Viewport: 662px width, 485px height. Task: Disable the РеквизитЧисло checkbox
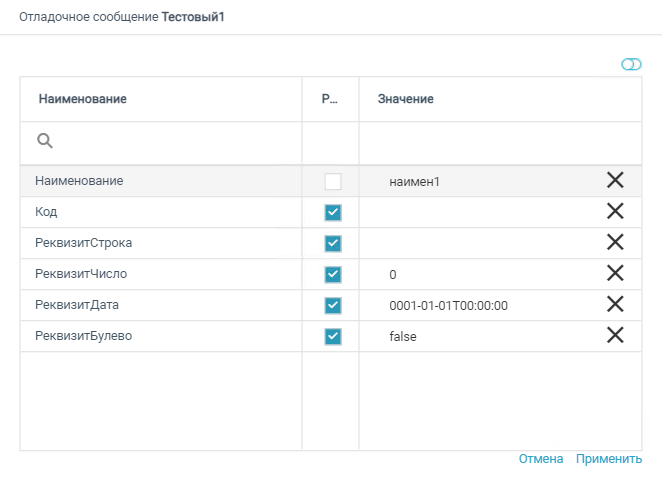pyautogui.click(x=333, y=274)
